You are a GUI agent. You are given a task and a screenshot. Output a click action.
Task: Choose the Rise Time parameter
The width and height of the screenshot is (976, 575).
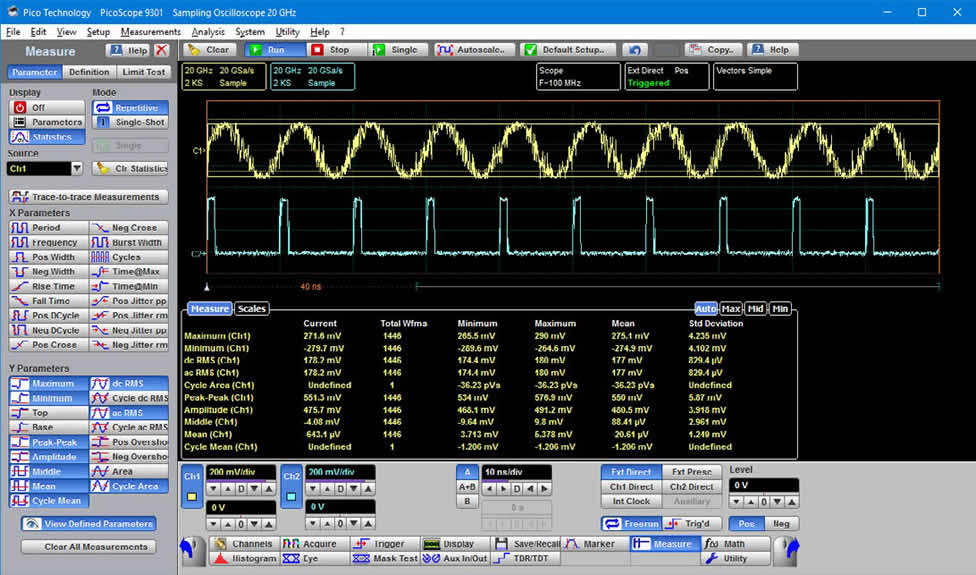coord(49,286)
